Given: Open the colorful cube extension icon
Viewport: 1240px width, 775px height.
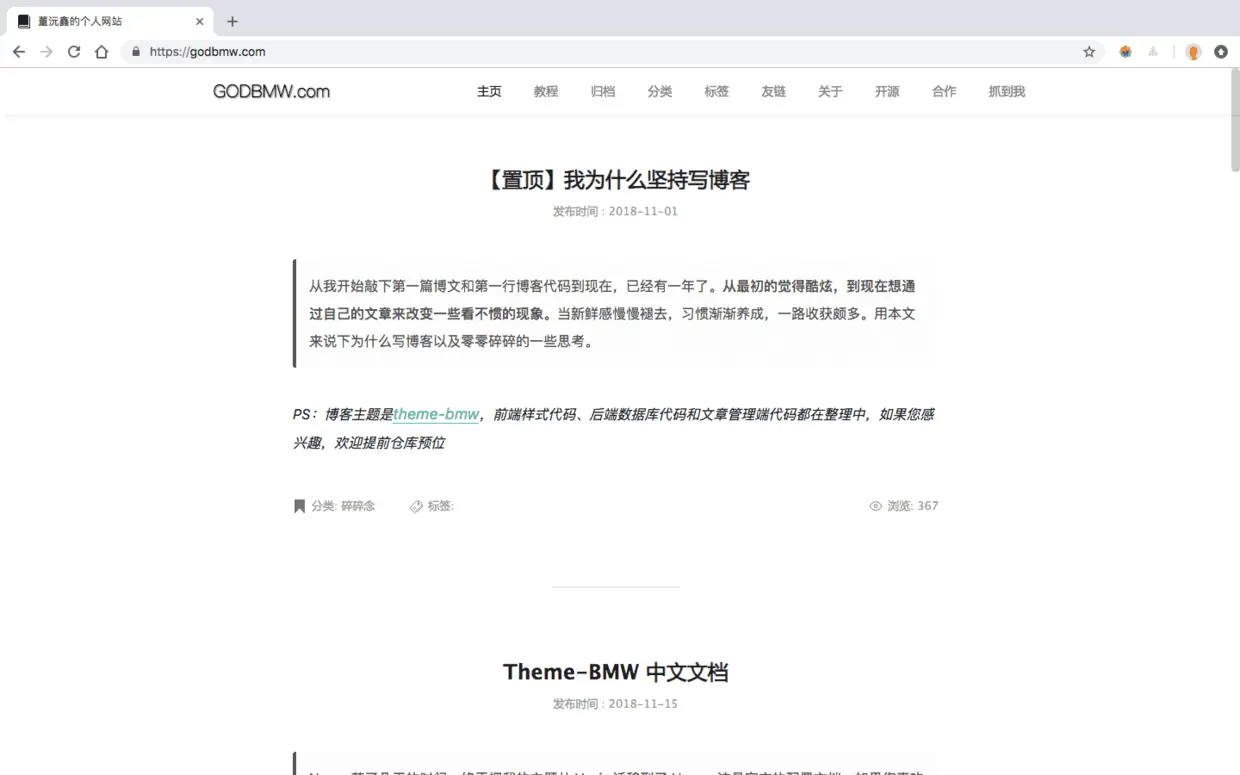Looking at the screenshot, I should pyautogui.click(x=1125, y=52).
